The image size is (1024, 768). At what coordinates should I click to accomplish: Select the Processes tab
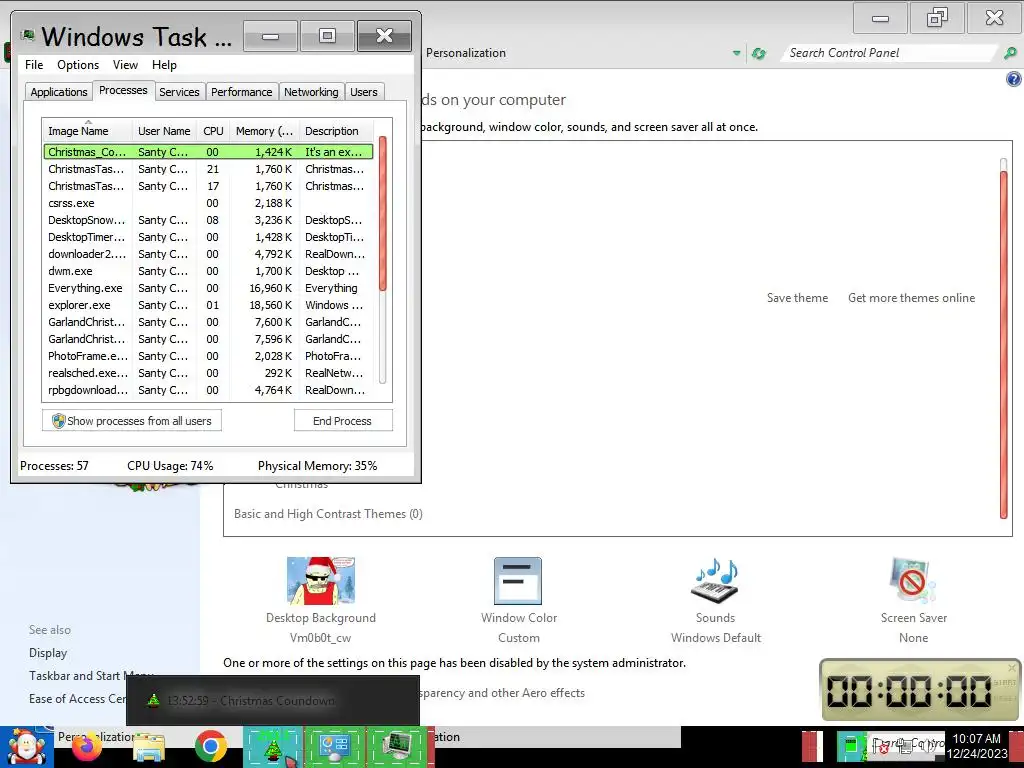coord(123,90)
